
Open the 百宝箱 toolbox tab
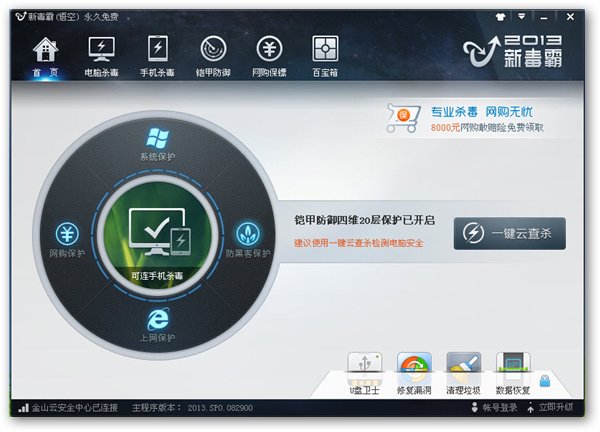325,57
